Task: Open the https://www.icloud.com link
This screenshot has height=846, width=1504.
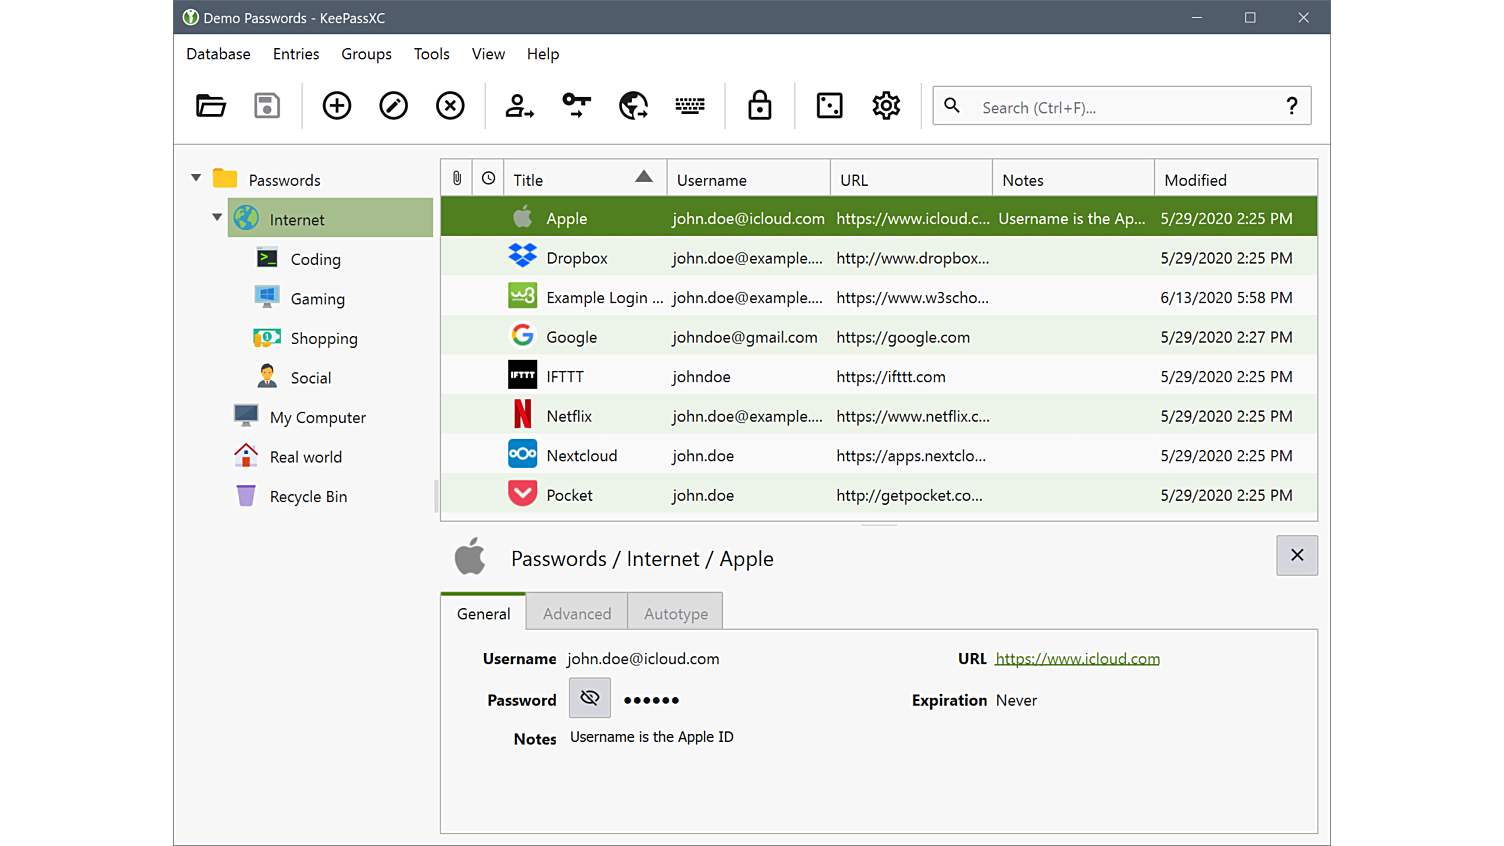Action: pyautogui.click(x=1077, y=658)
